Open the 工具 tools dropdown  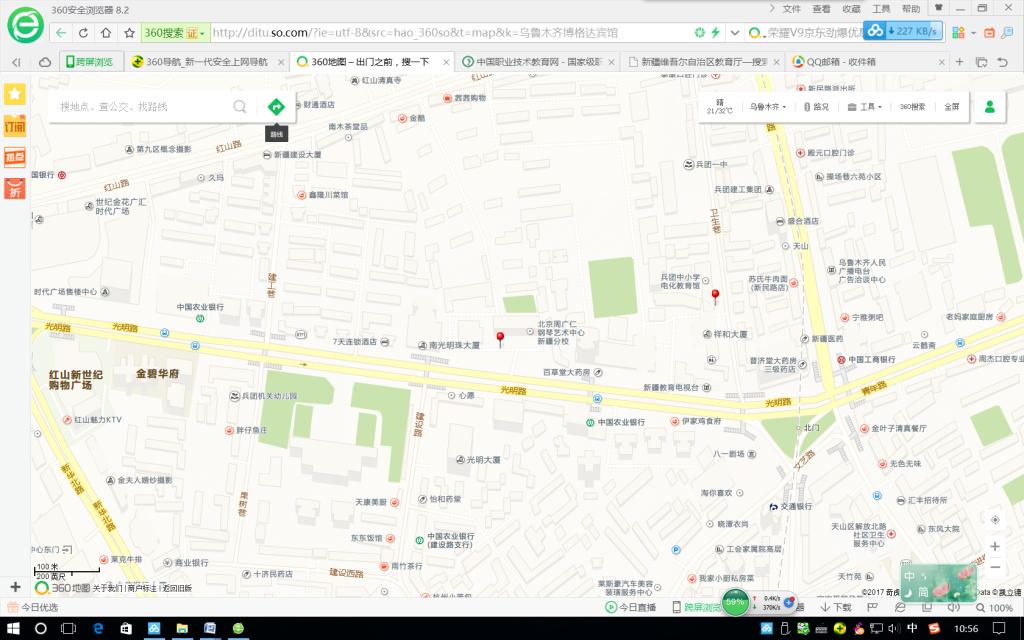pos(864,106)
